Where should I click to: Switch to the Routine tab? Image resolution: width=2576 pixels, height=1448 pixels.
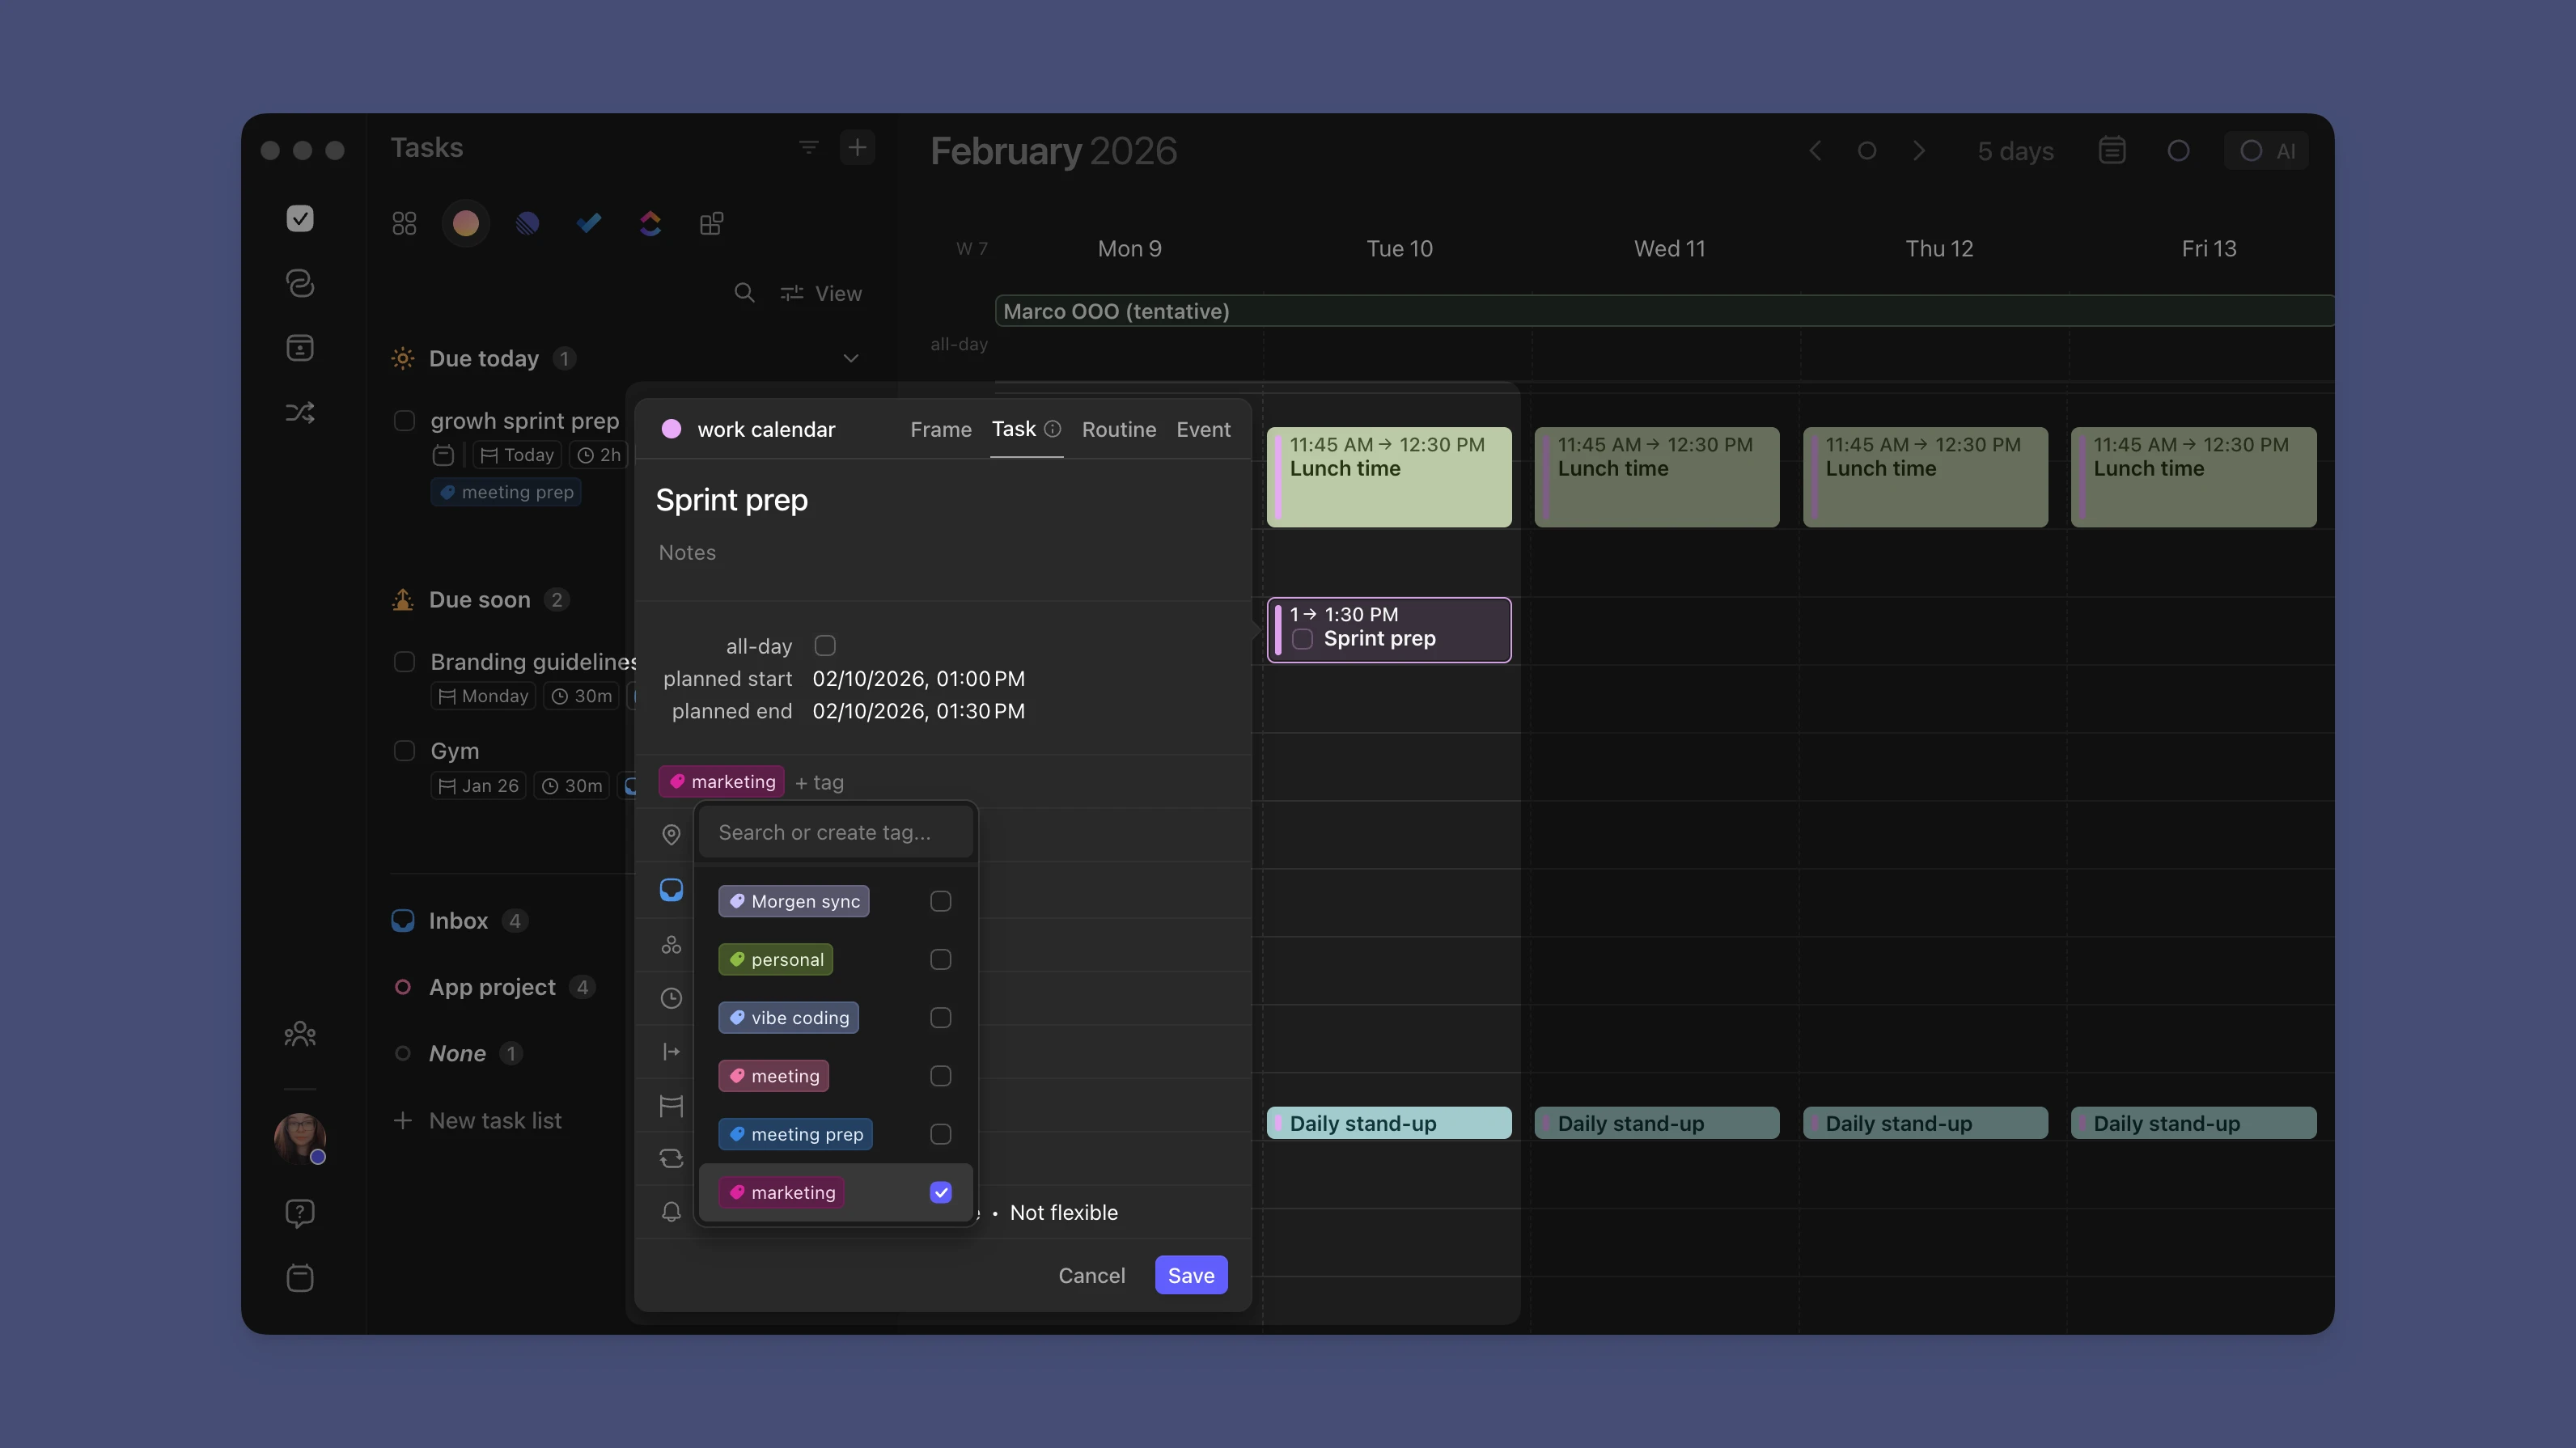click(x=1118, y=429)
